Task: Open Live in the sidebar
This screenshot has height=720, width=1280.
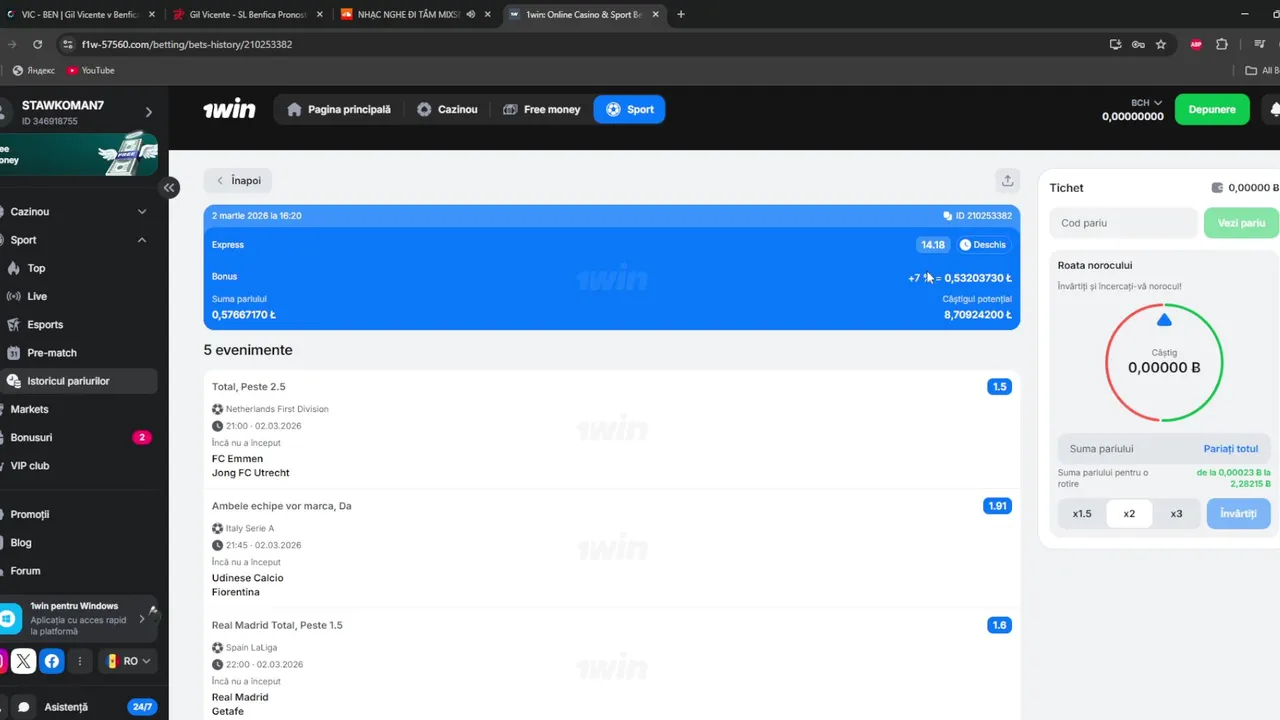Action: pos(79,296)
